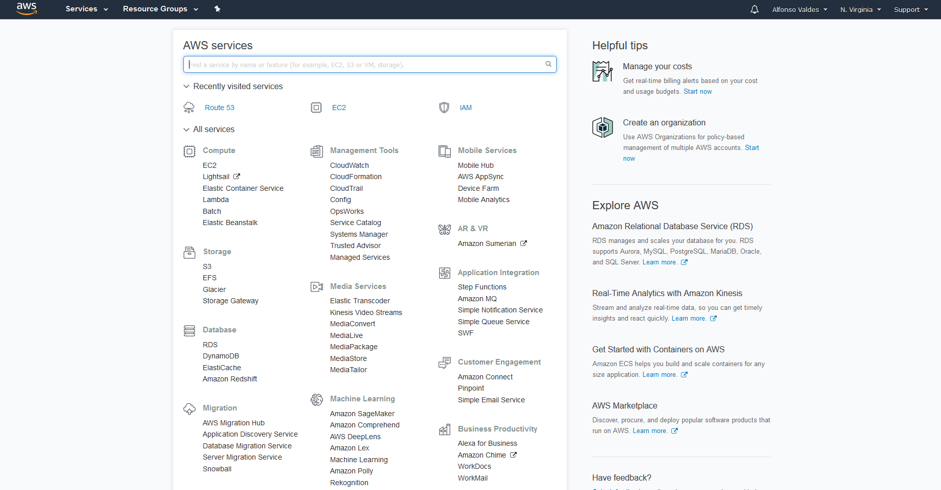The width and height of the screenshot is (941, 490).
Task: Open the CloudWatch service link
Action: pyautogui.click(x=349, y=166)
